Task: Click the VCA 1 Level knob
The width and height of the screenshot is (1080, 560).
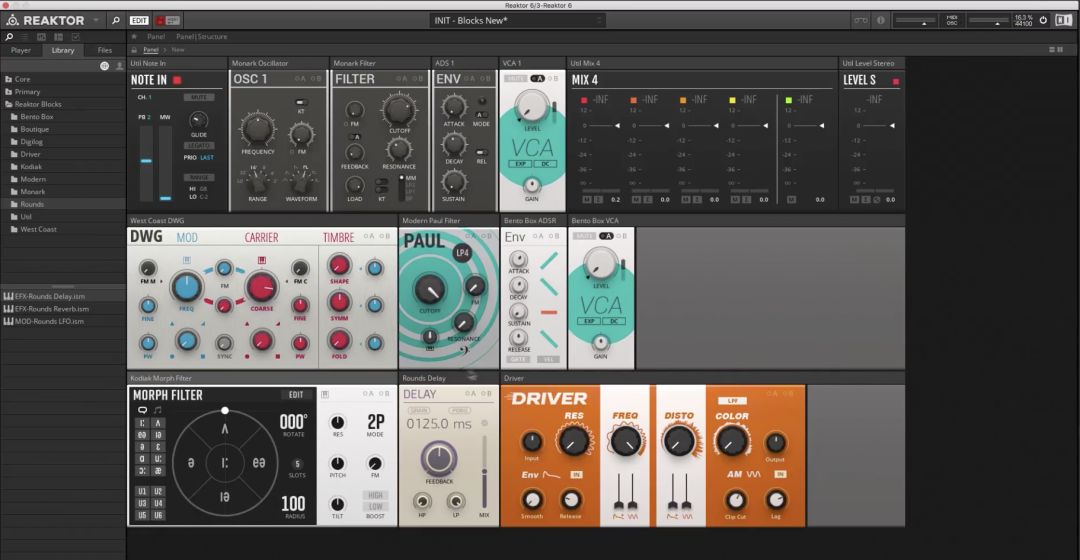Action: point(532,105)
